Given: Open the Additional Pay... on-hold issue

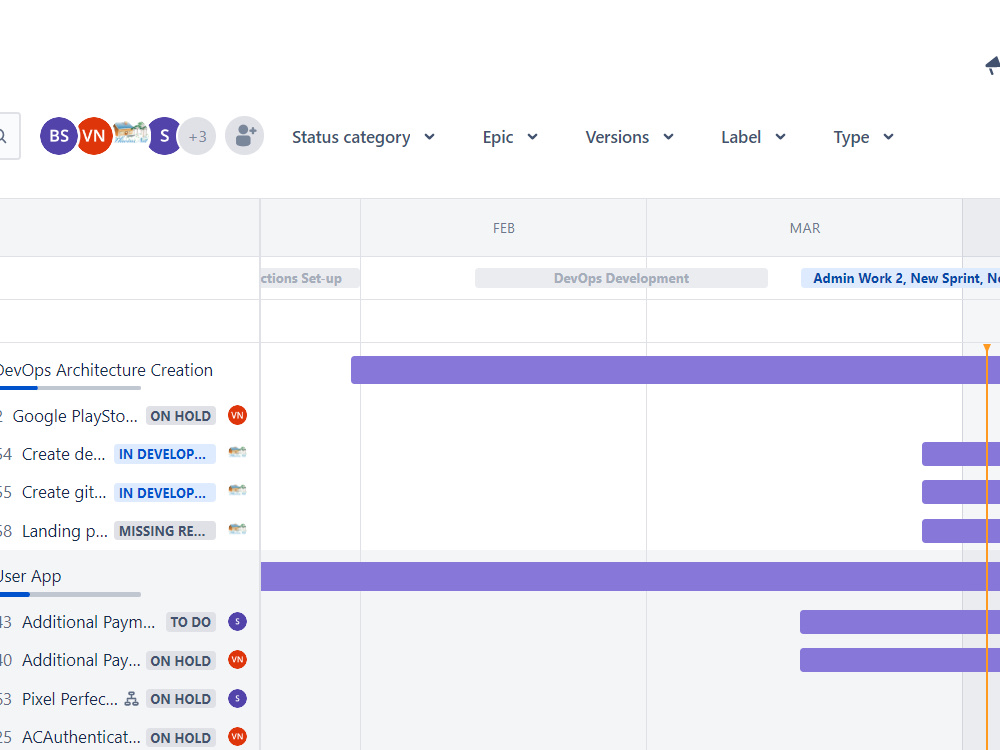Looking at the screenshot, I should click(81, 660).
